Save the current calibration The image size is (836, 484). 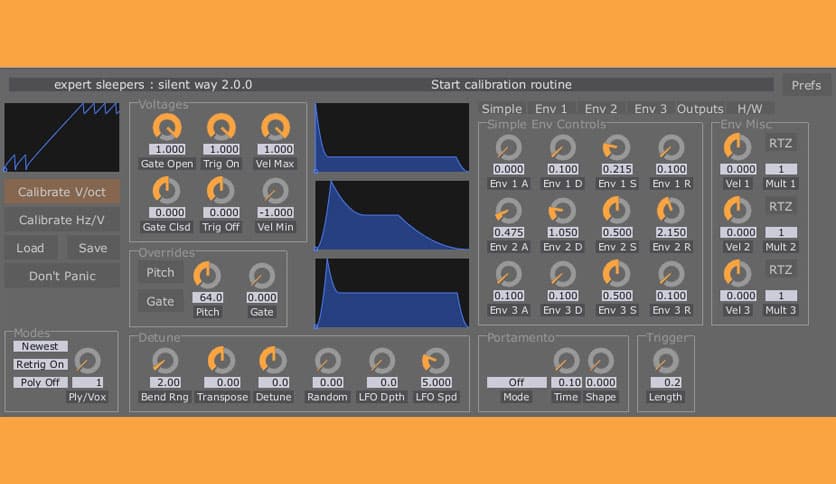[x=93, y=248]
